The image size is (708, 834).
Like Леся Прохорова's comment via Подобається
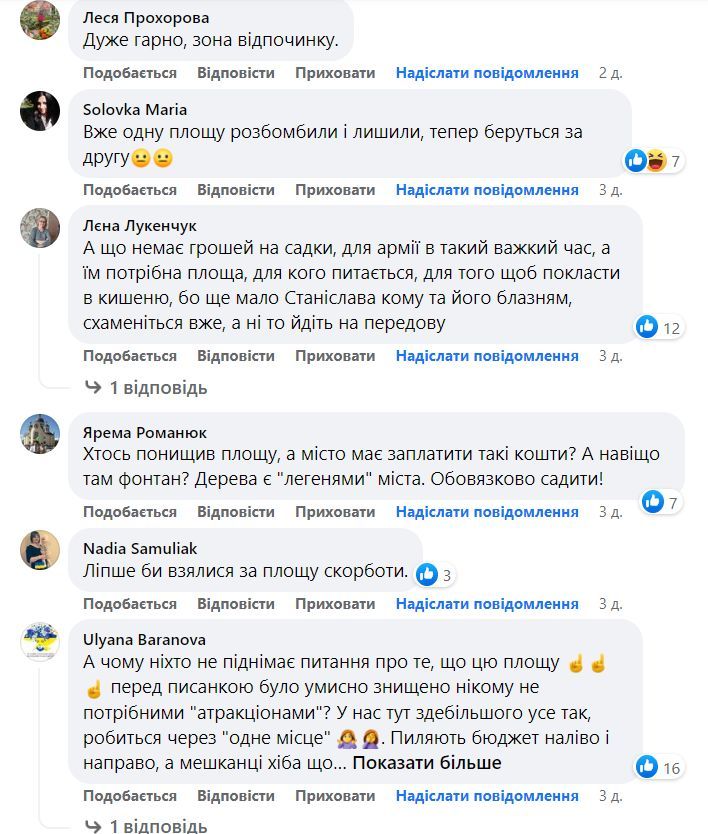click(x=131, y=72)
